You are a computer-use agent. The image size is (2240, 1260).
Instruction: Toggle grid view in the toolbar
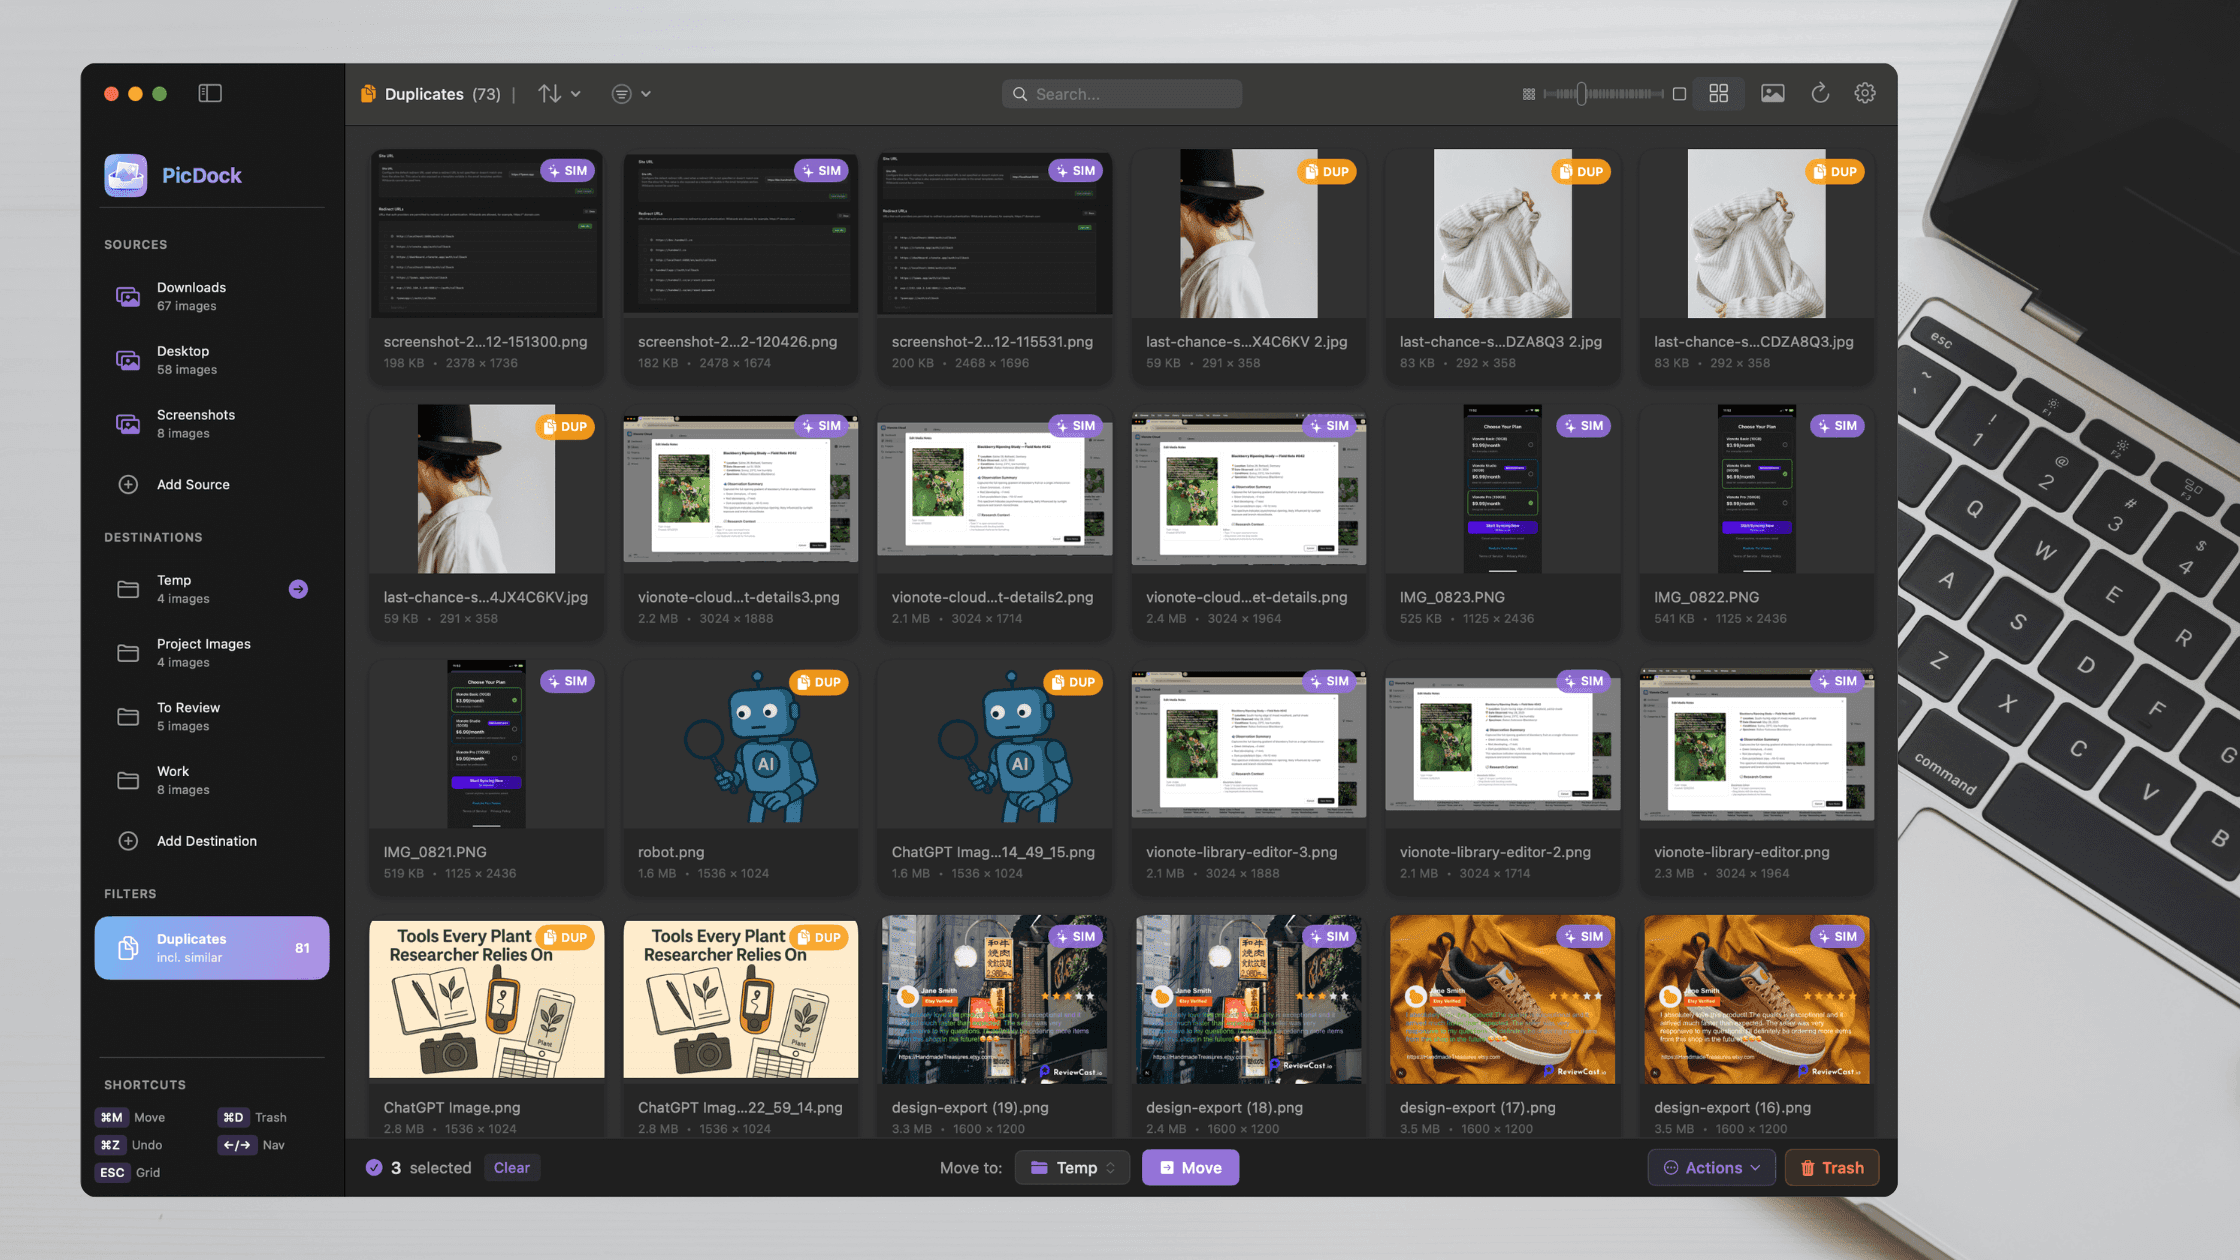click(x=1719, y=93)
